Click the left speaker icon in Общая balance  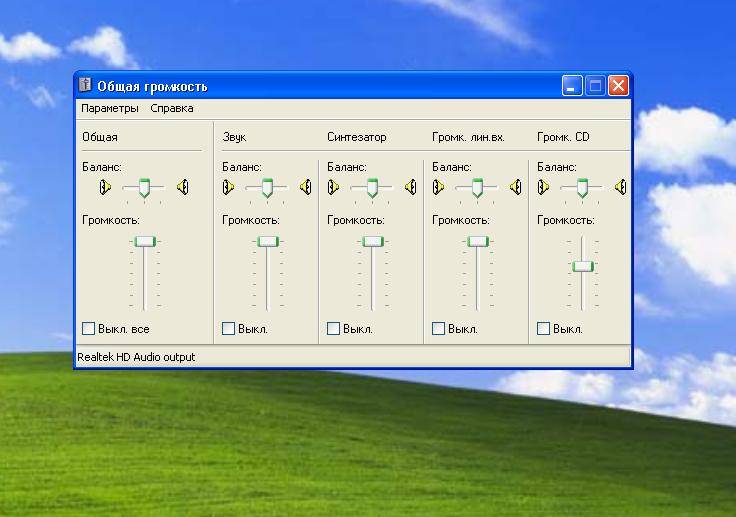105,187
